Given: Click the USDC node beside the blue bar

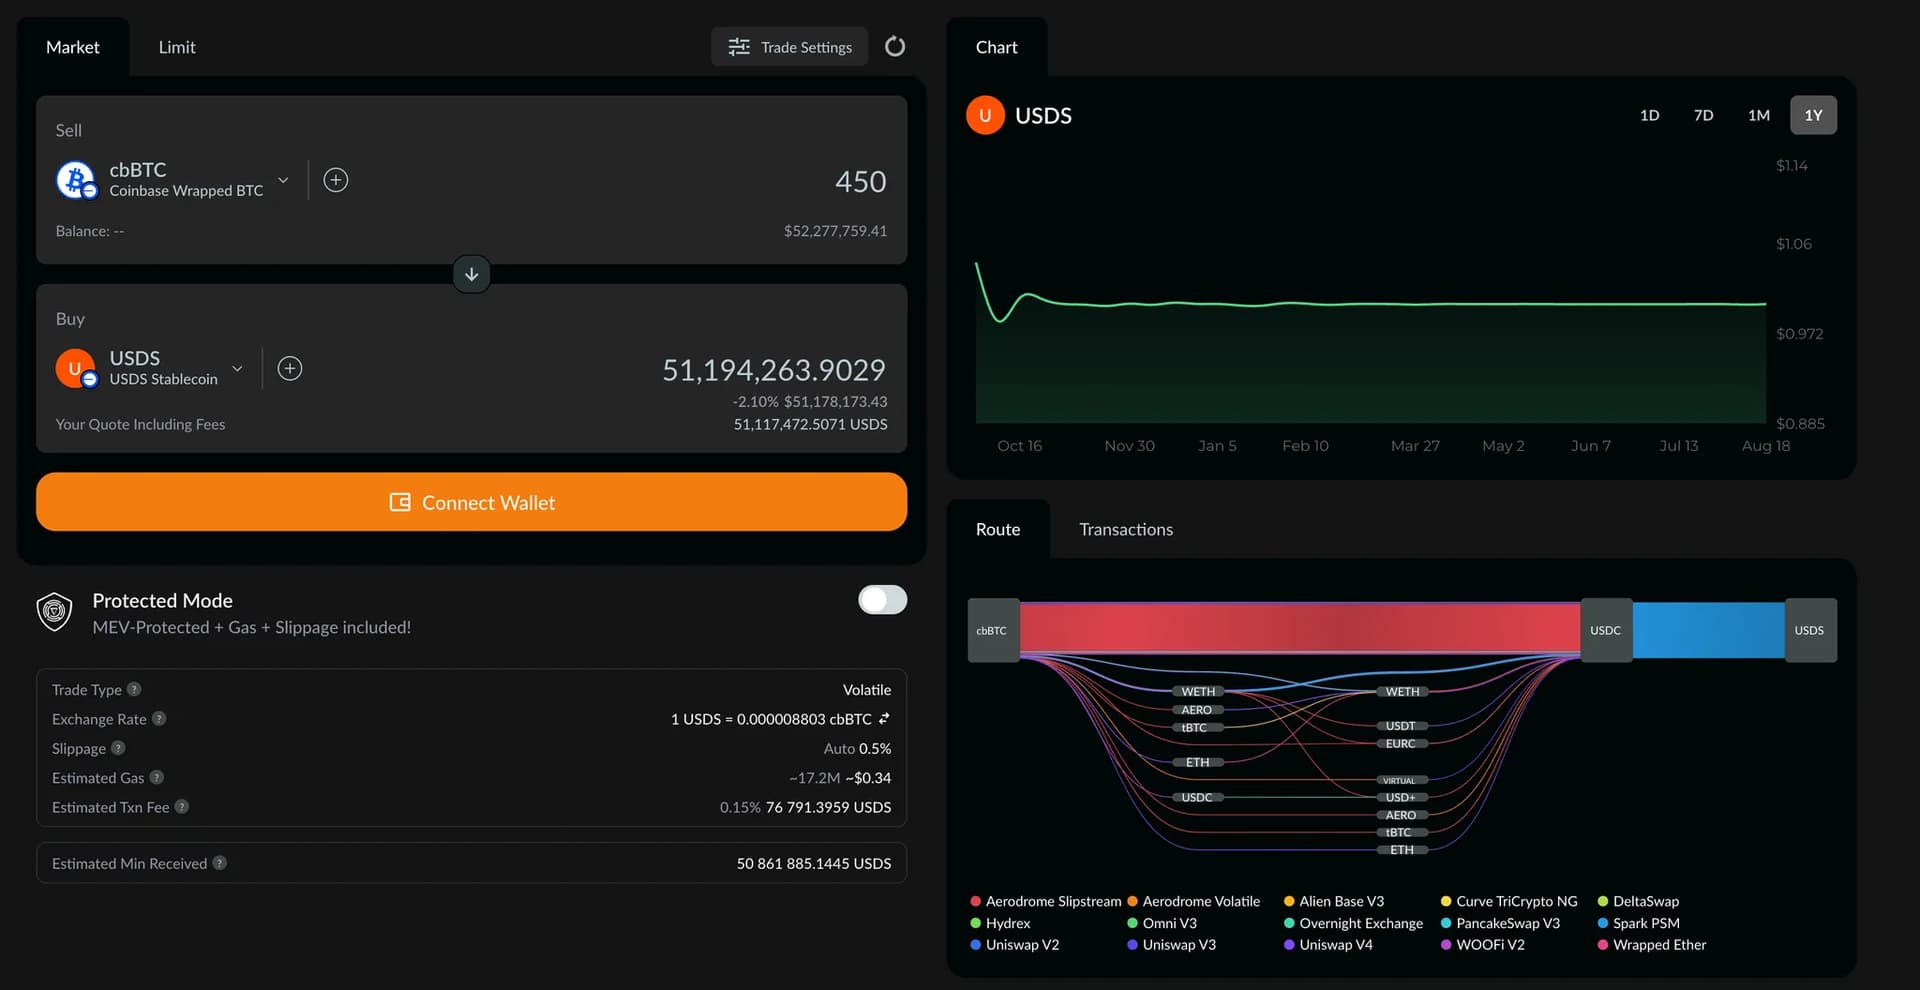Looking at the screenshot, I should click(1606, 630).
